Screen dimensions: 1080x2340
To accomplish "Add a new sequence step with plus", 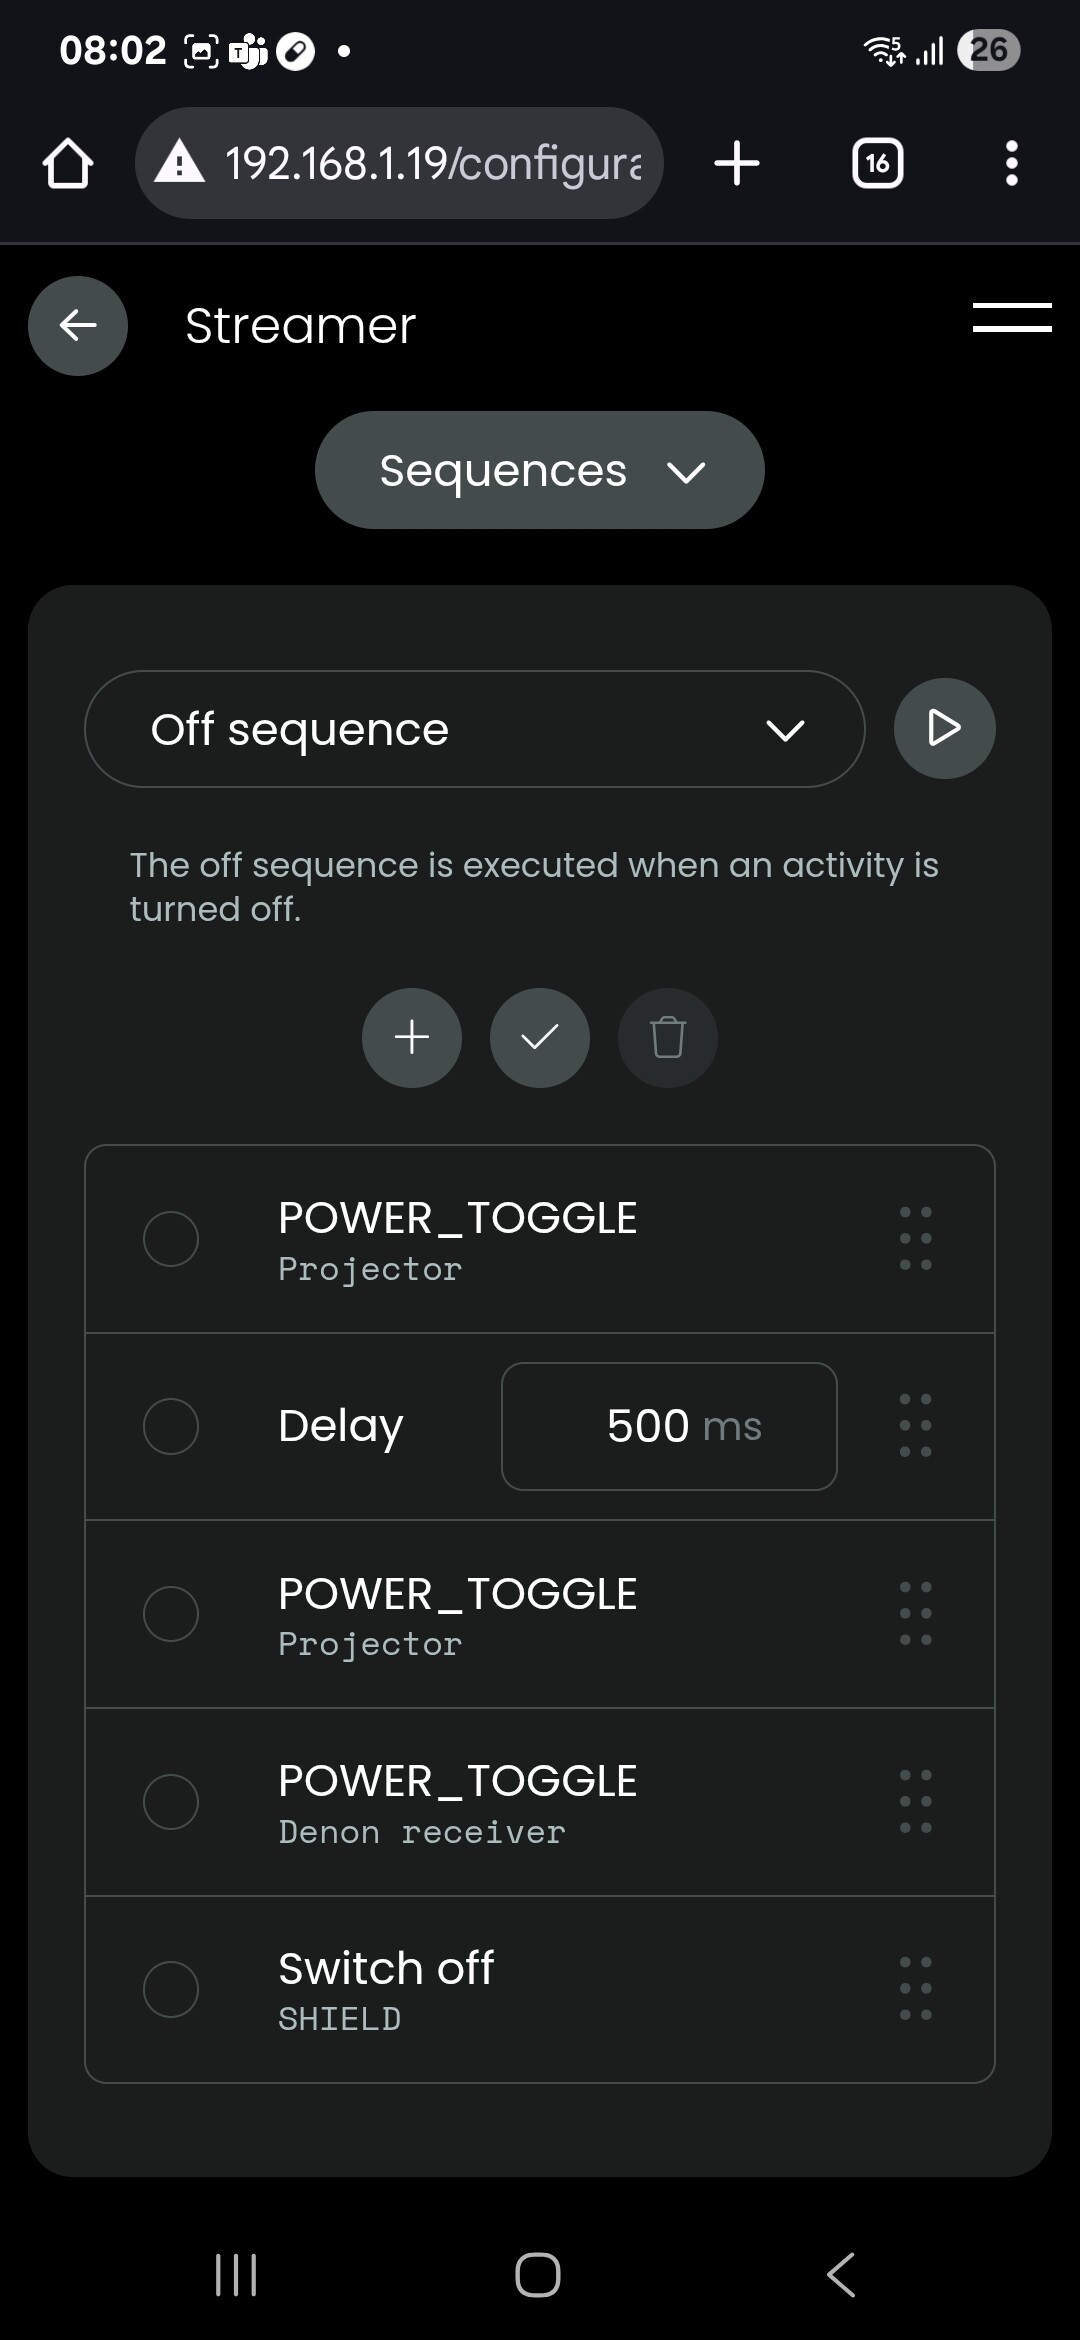I will (412, 1038).
